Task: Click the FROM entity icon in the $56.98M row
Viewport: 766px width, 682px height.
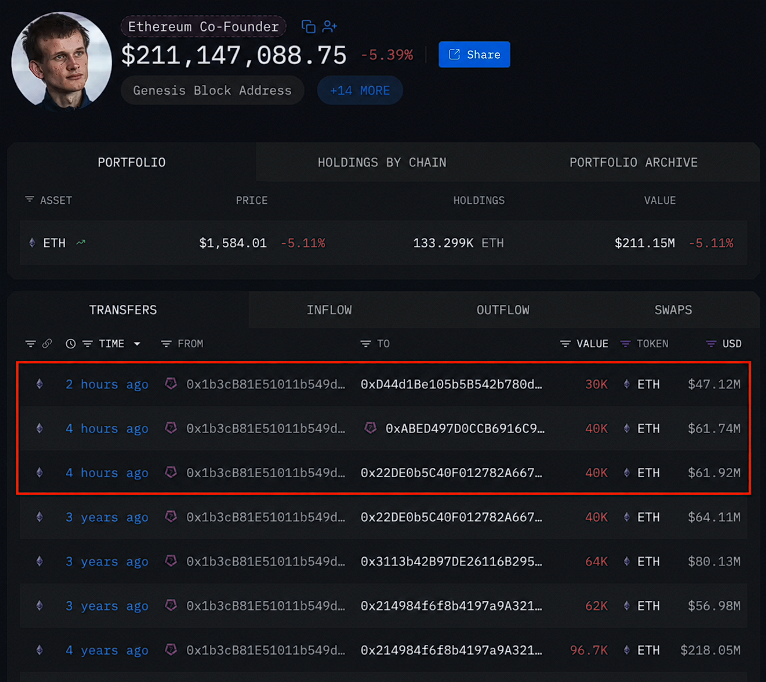Action: [x=170, y=605]
